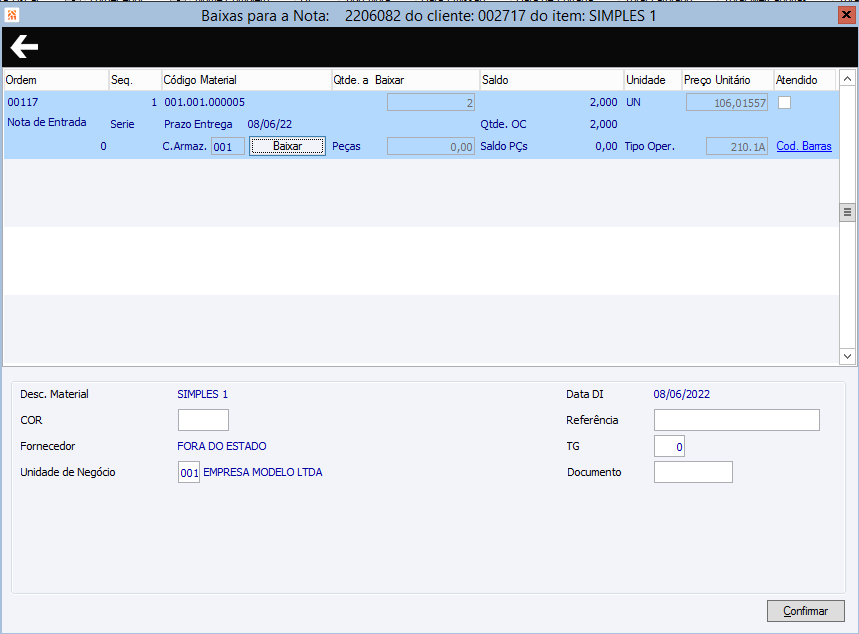859x634 pixels.
Task: Click the Unidade column header
Action: pos(653,80)
